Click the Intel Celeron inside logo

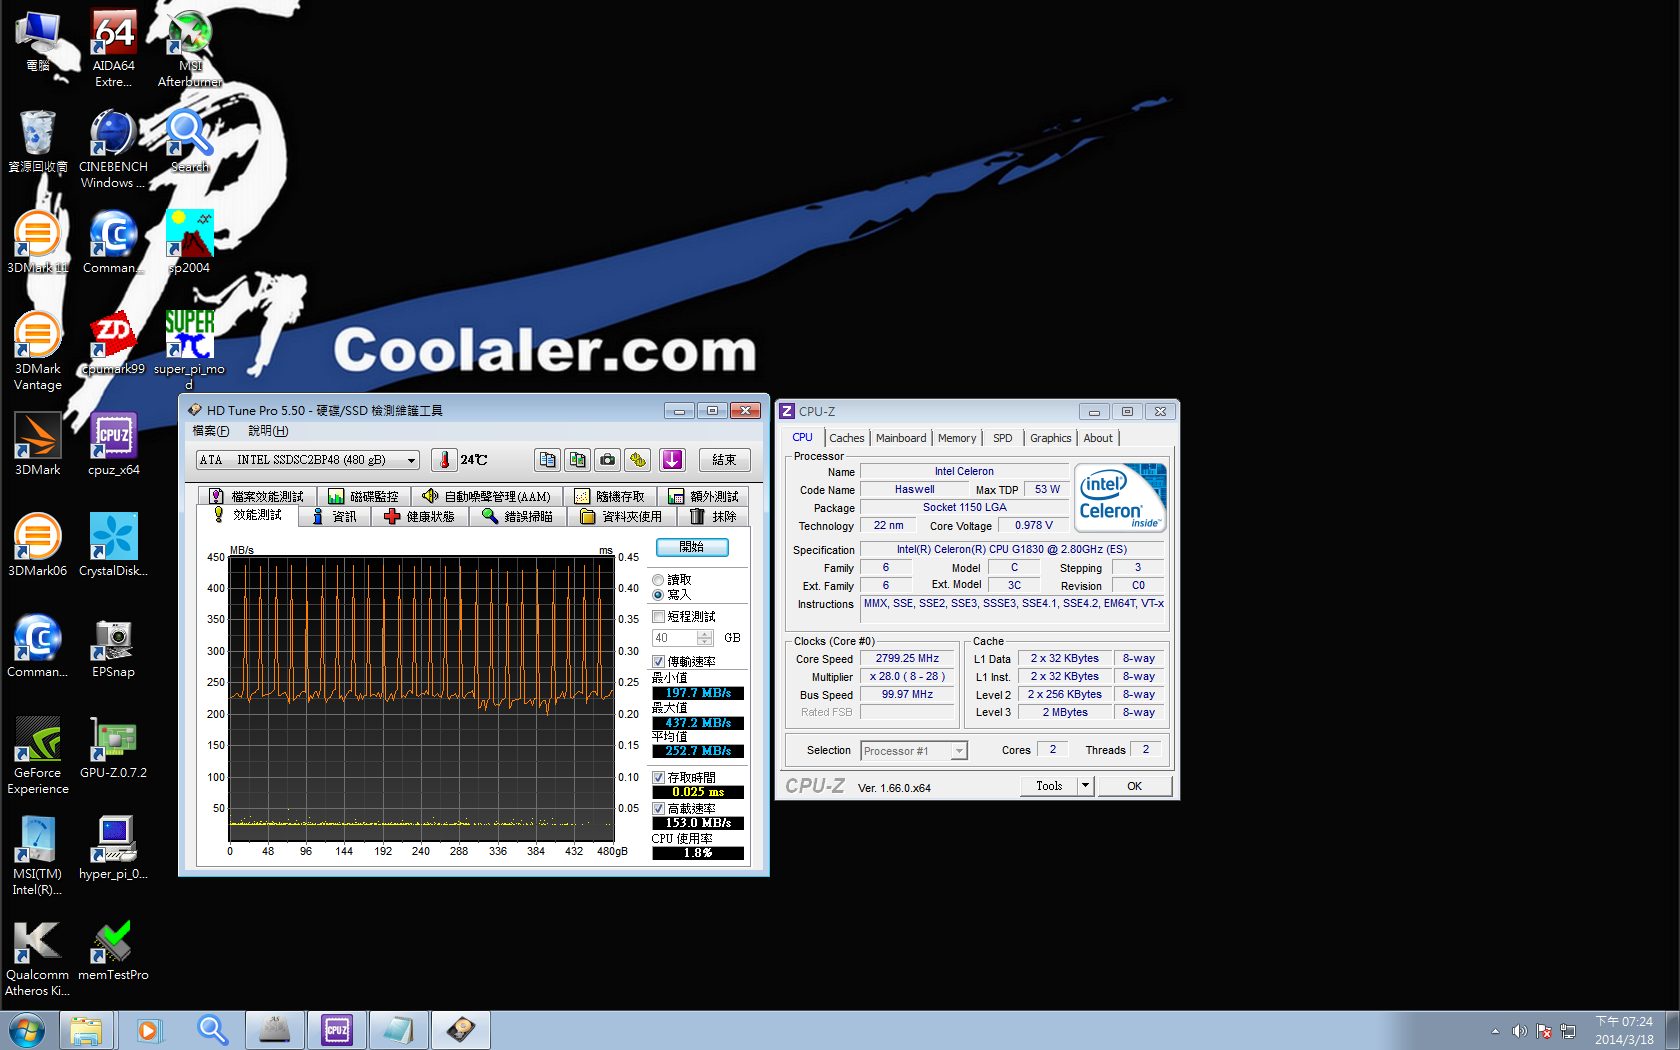(x=1120, y=497)
